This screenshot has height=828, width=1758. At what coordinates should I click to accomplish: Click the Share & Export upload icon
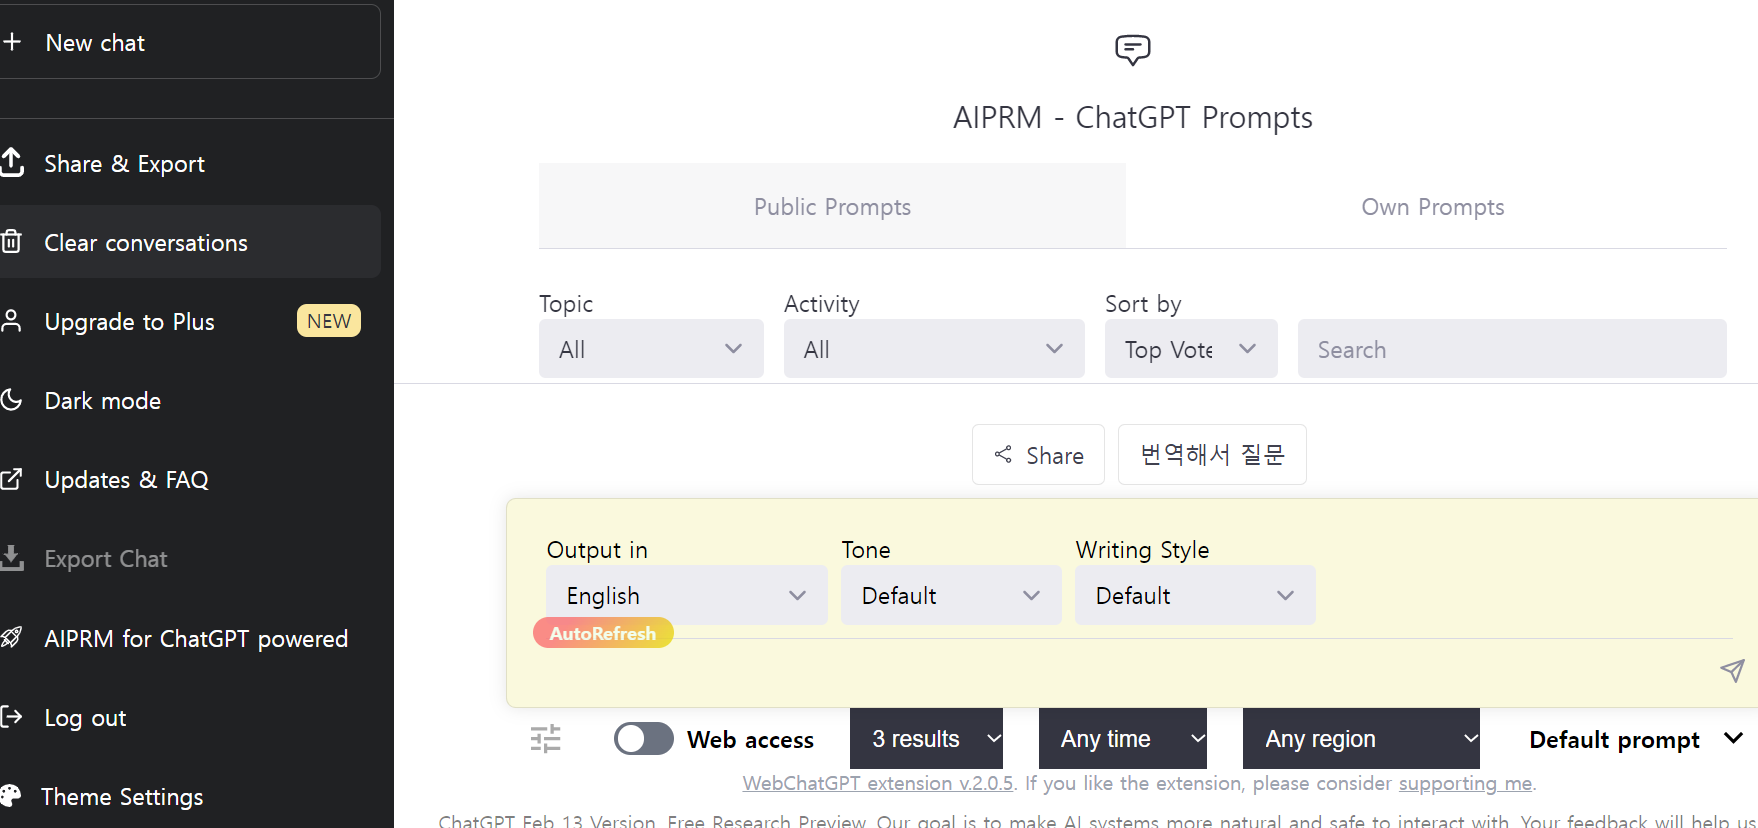point(12,162)
